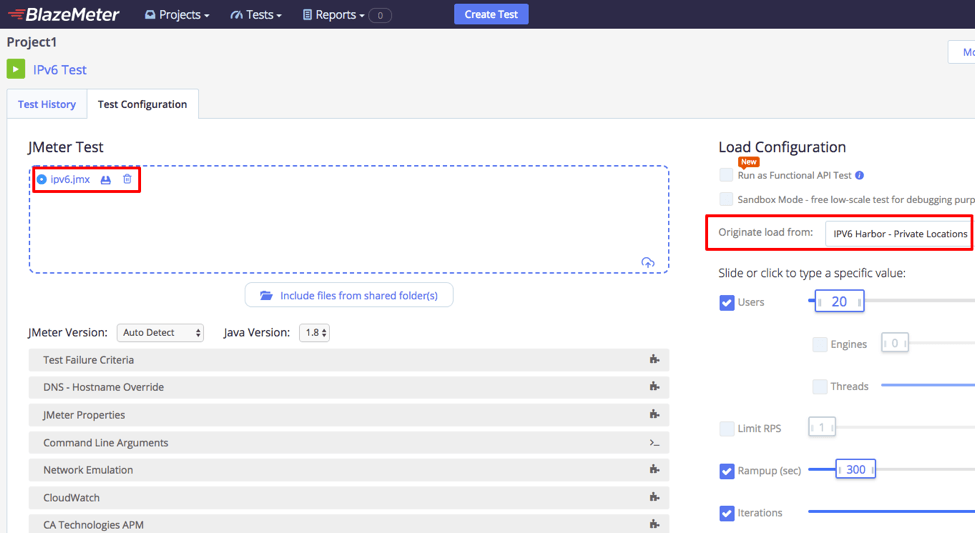Expand the CloudWatch section

tap(349, 498)
